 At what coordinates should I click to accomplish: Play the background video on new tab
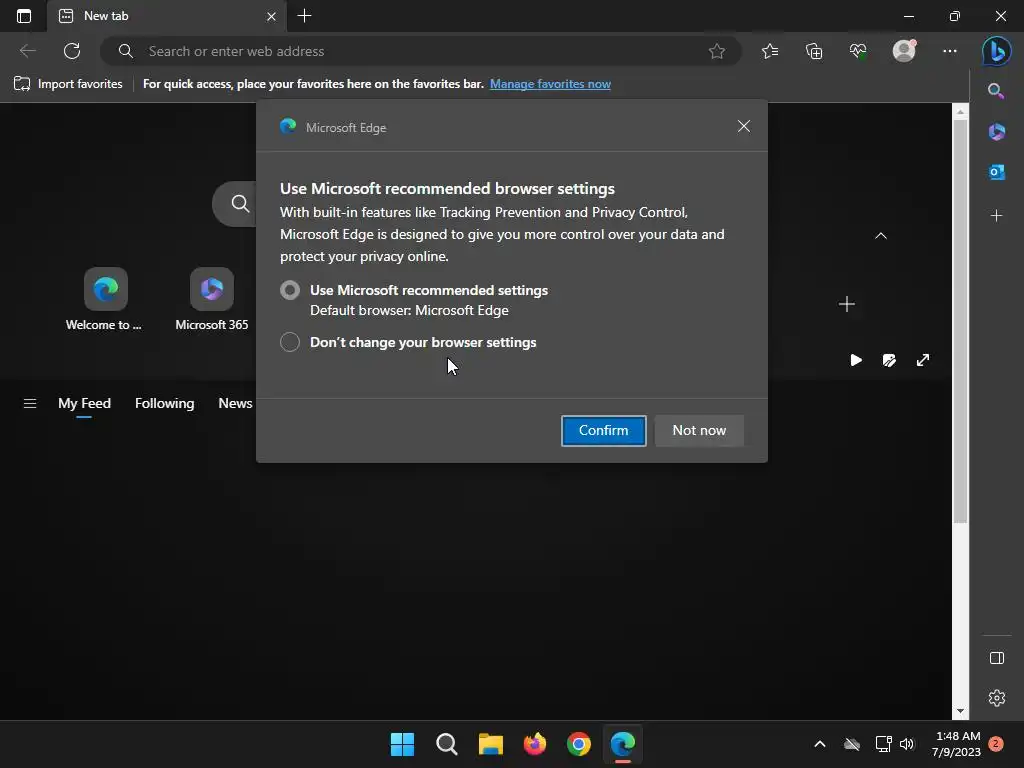point(856,360)
